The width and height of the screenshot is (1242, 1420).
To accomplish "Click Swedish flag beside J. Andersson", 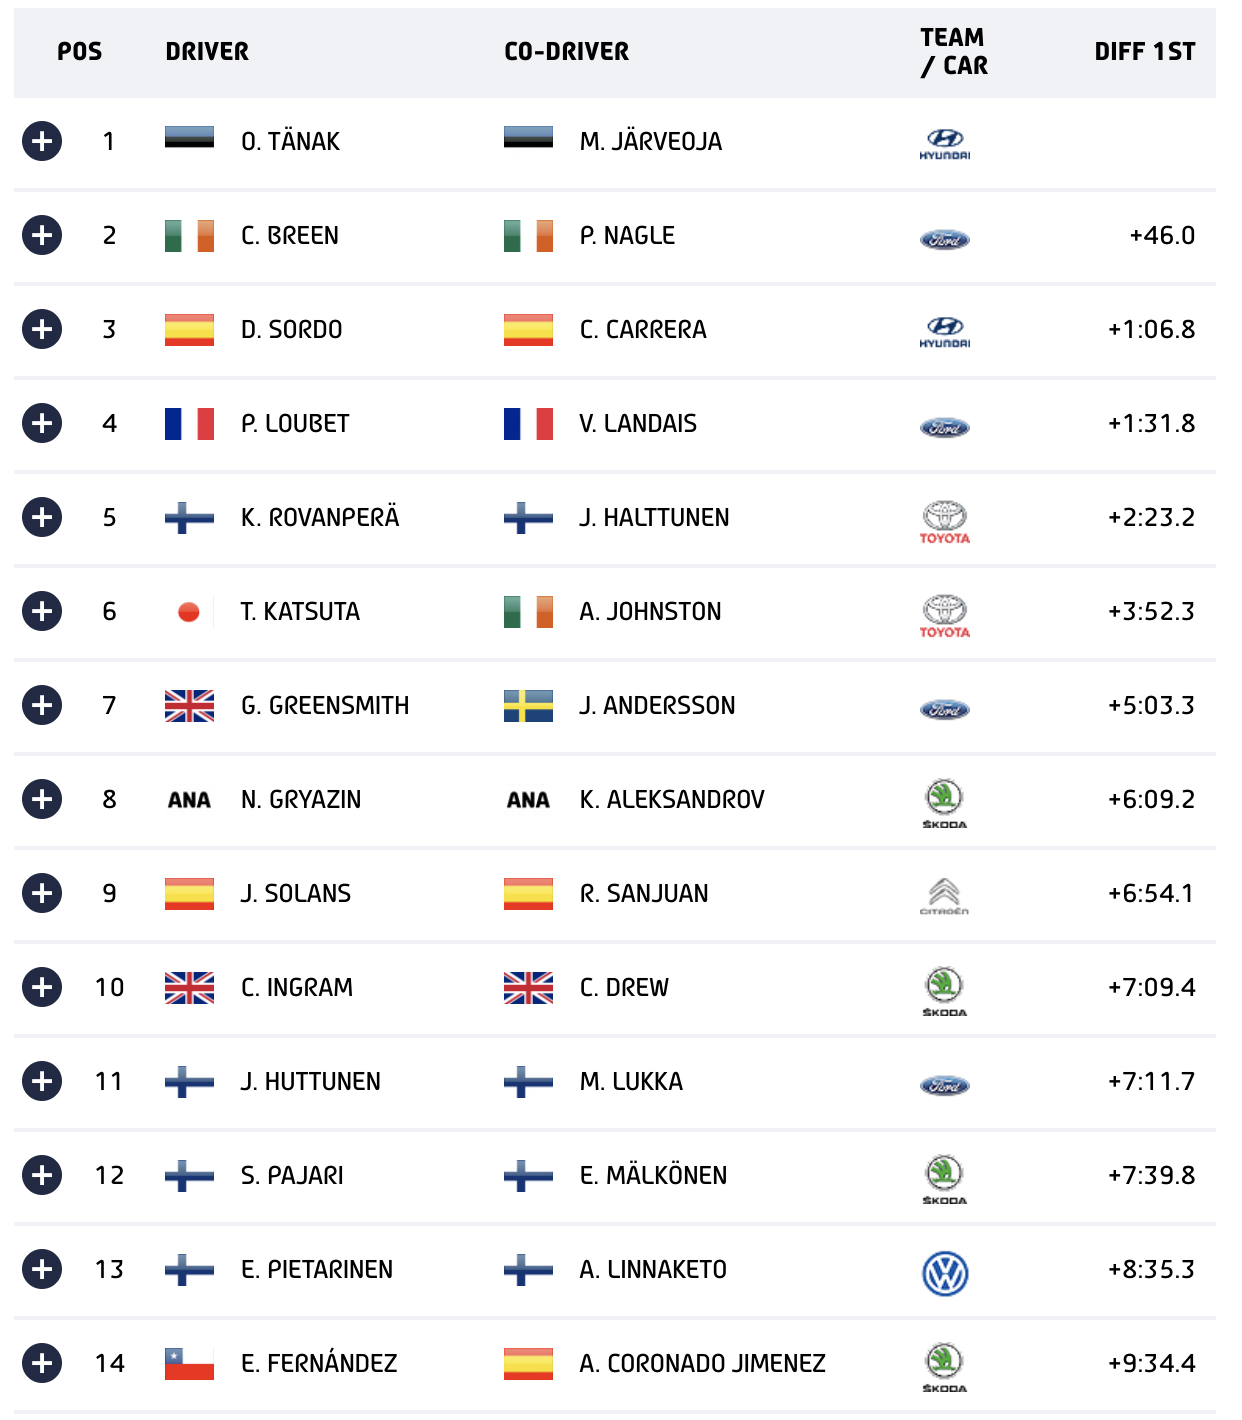I will tap(528, 705).
